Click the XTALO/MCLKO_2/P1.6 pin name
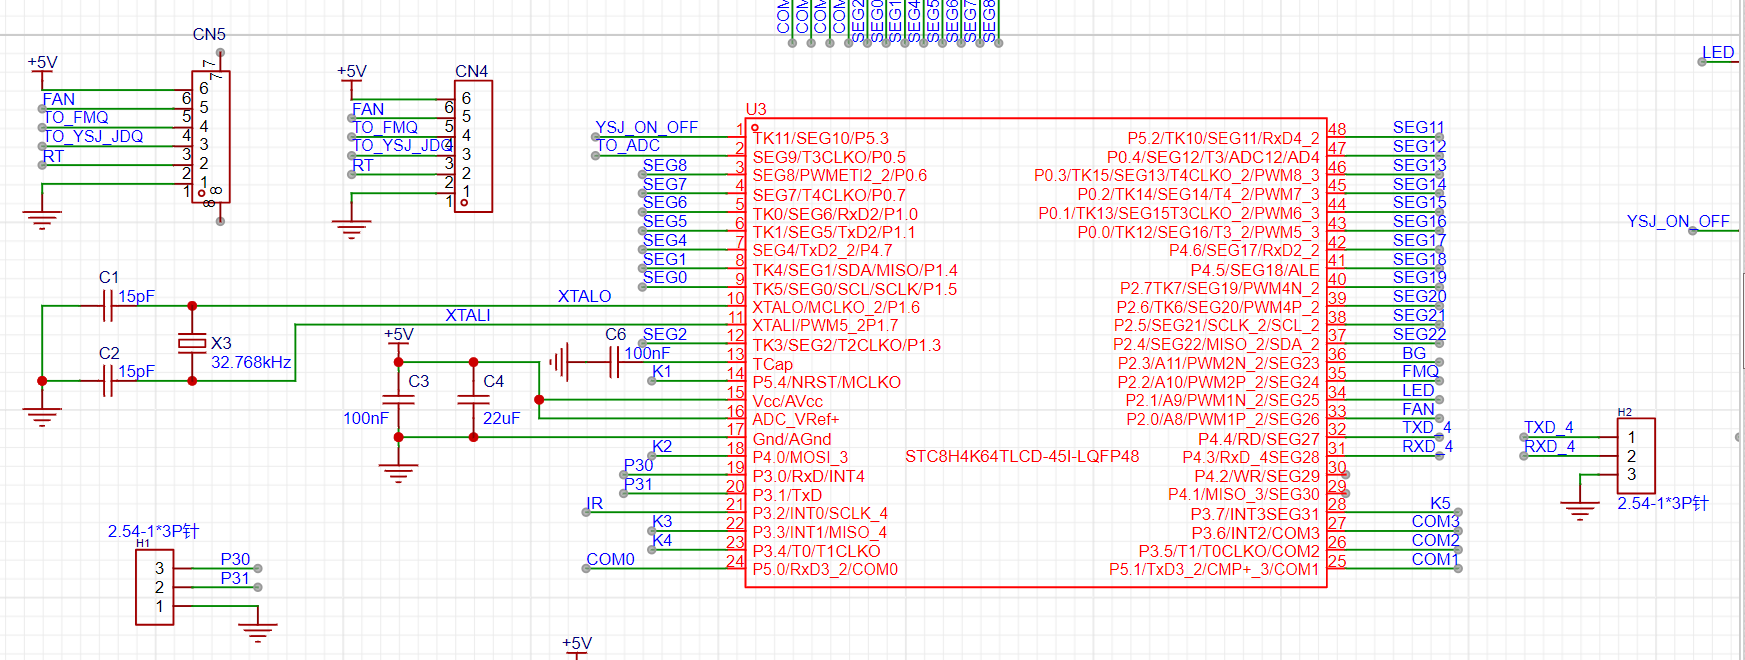The height and width of the screenshot is (660, 1745). coord(836,307)
